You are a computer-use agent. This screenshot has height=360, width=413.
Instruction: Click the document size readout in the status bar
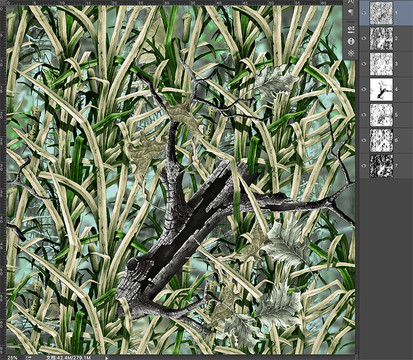coord(68,358)
